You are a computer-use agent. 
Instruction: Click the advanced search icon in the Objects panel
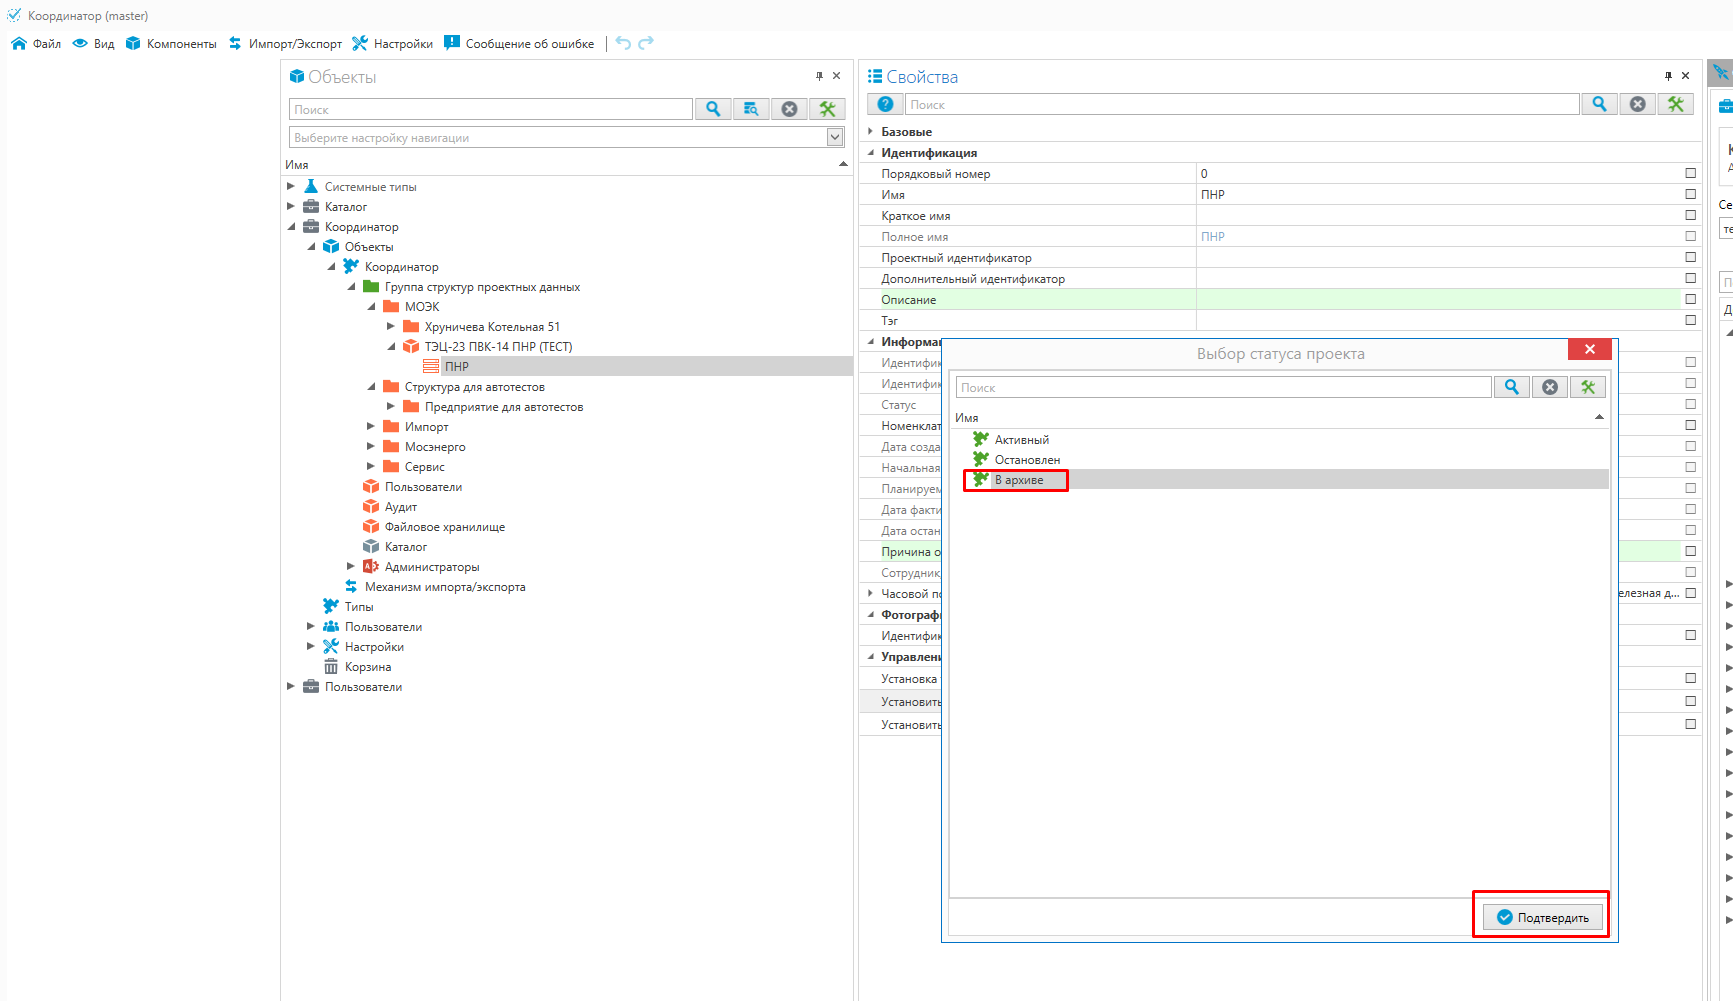click(751, 109)
